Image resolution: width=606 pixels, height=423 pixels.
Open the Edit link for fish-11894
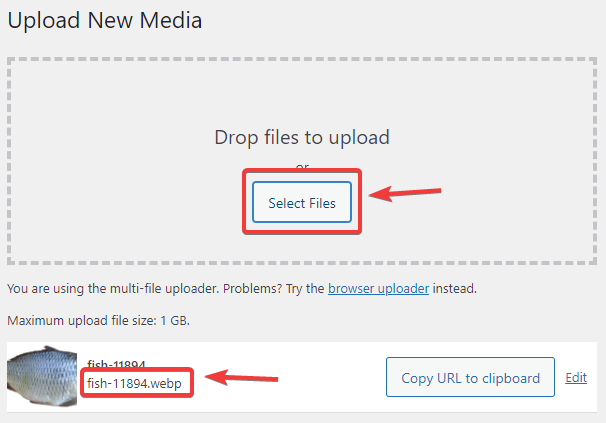click(x=576, y=377)
